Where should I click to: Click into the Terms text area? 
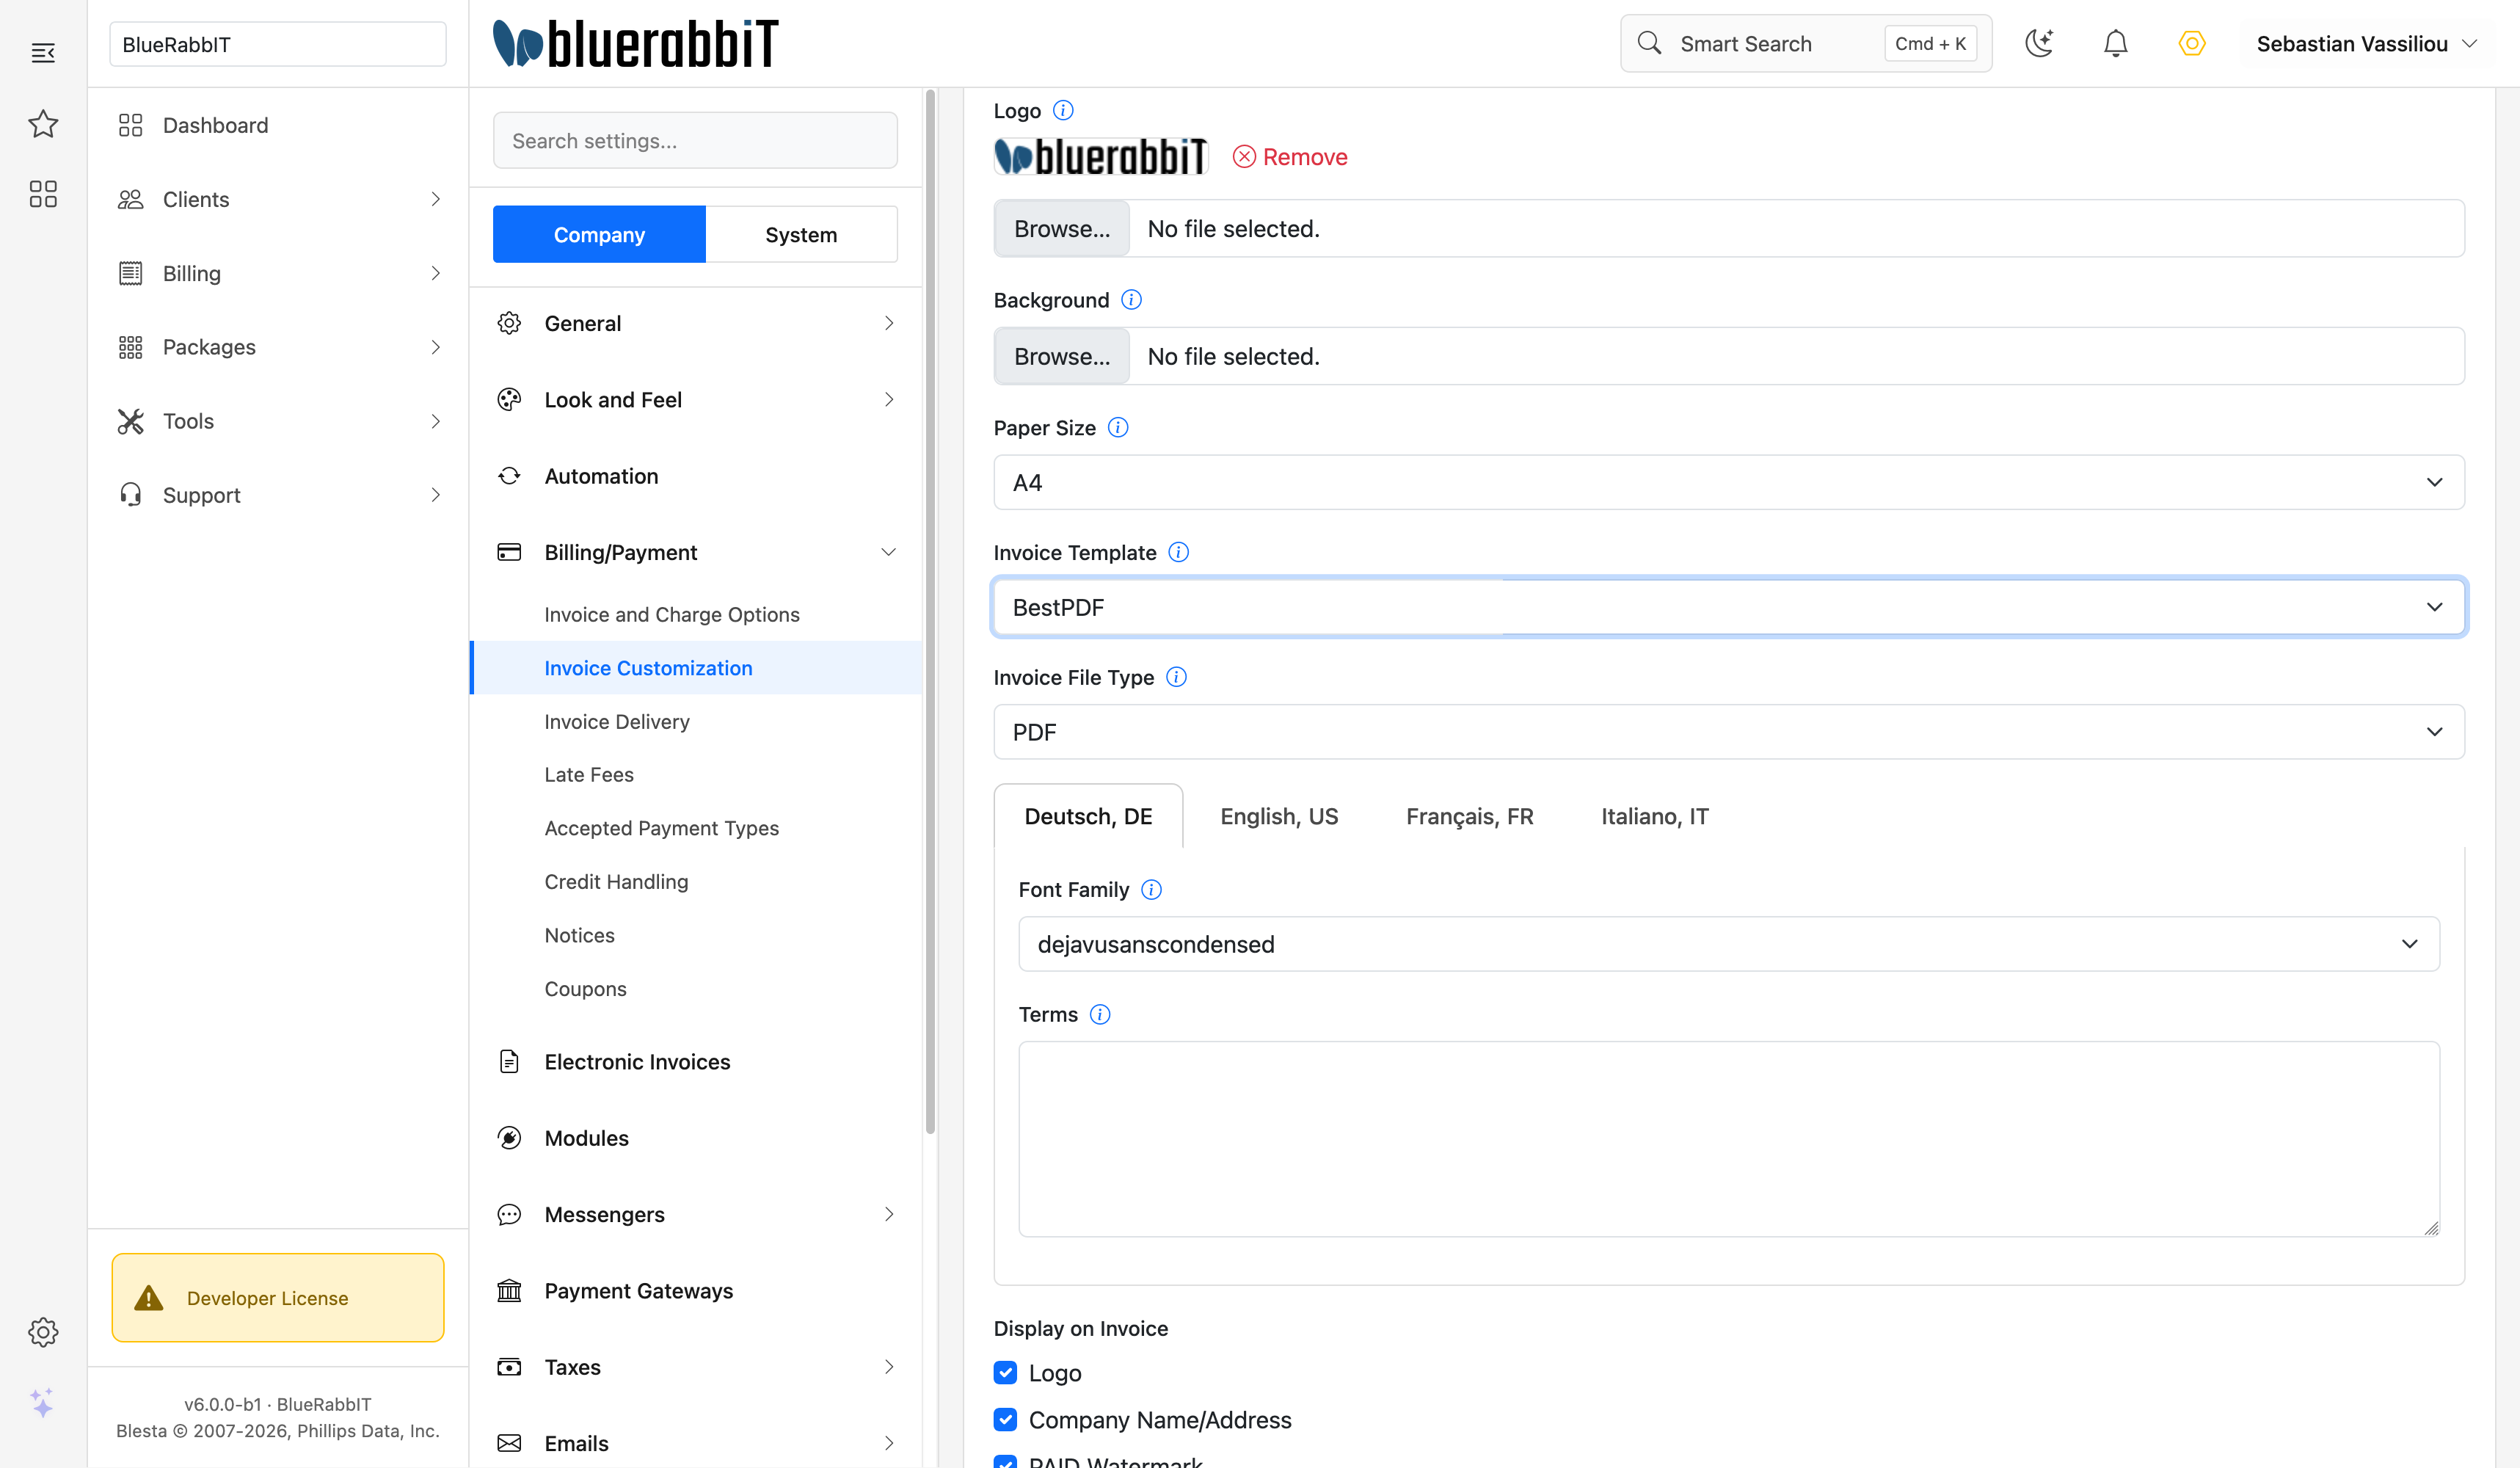[1728, 1139]
